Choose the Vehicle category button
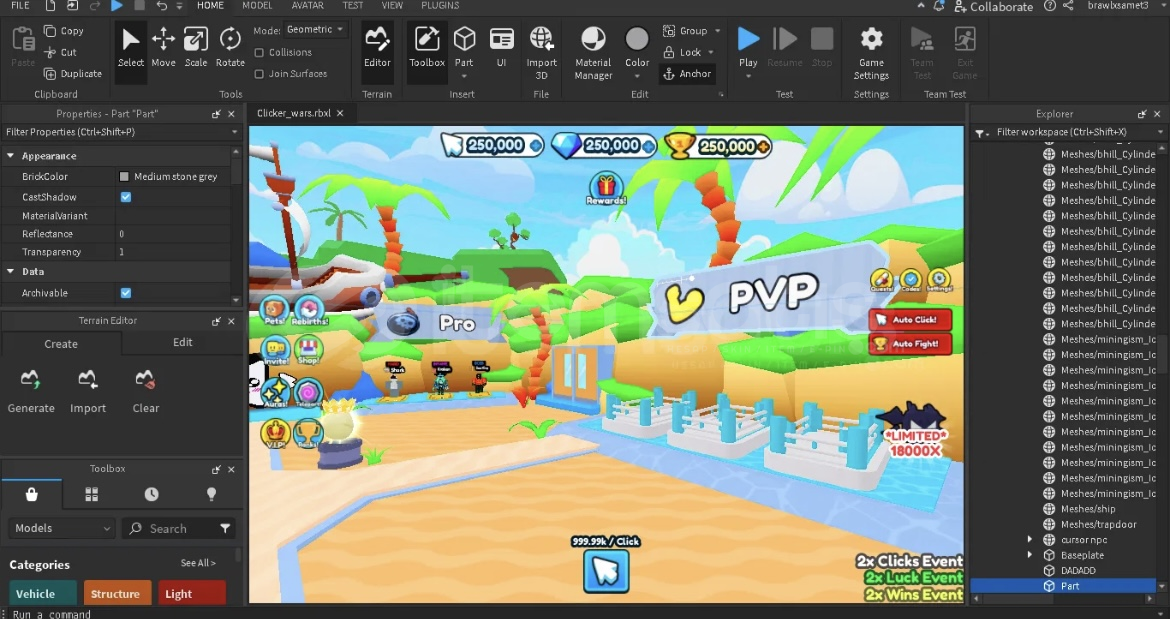 point(43,594)
